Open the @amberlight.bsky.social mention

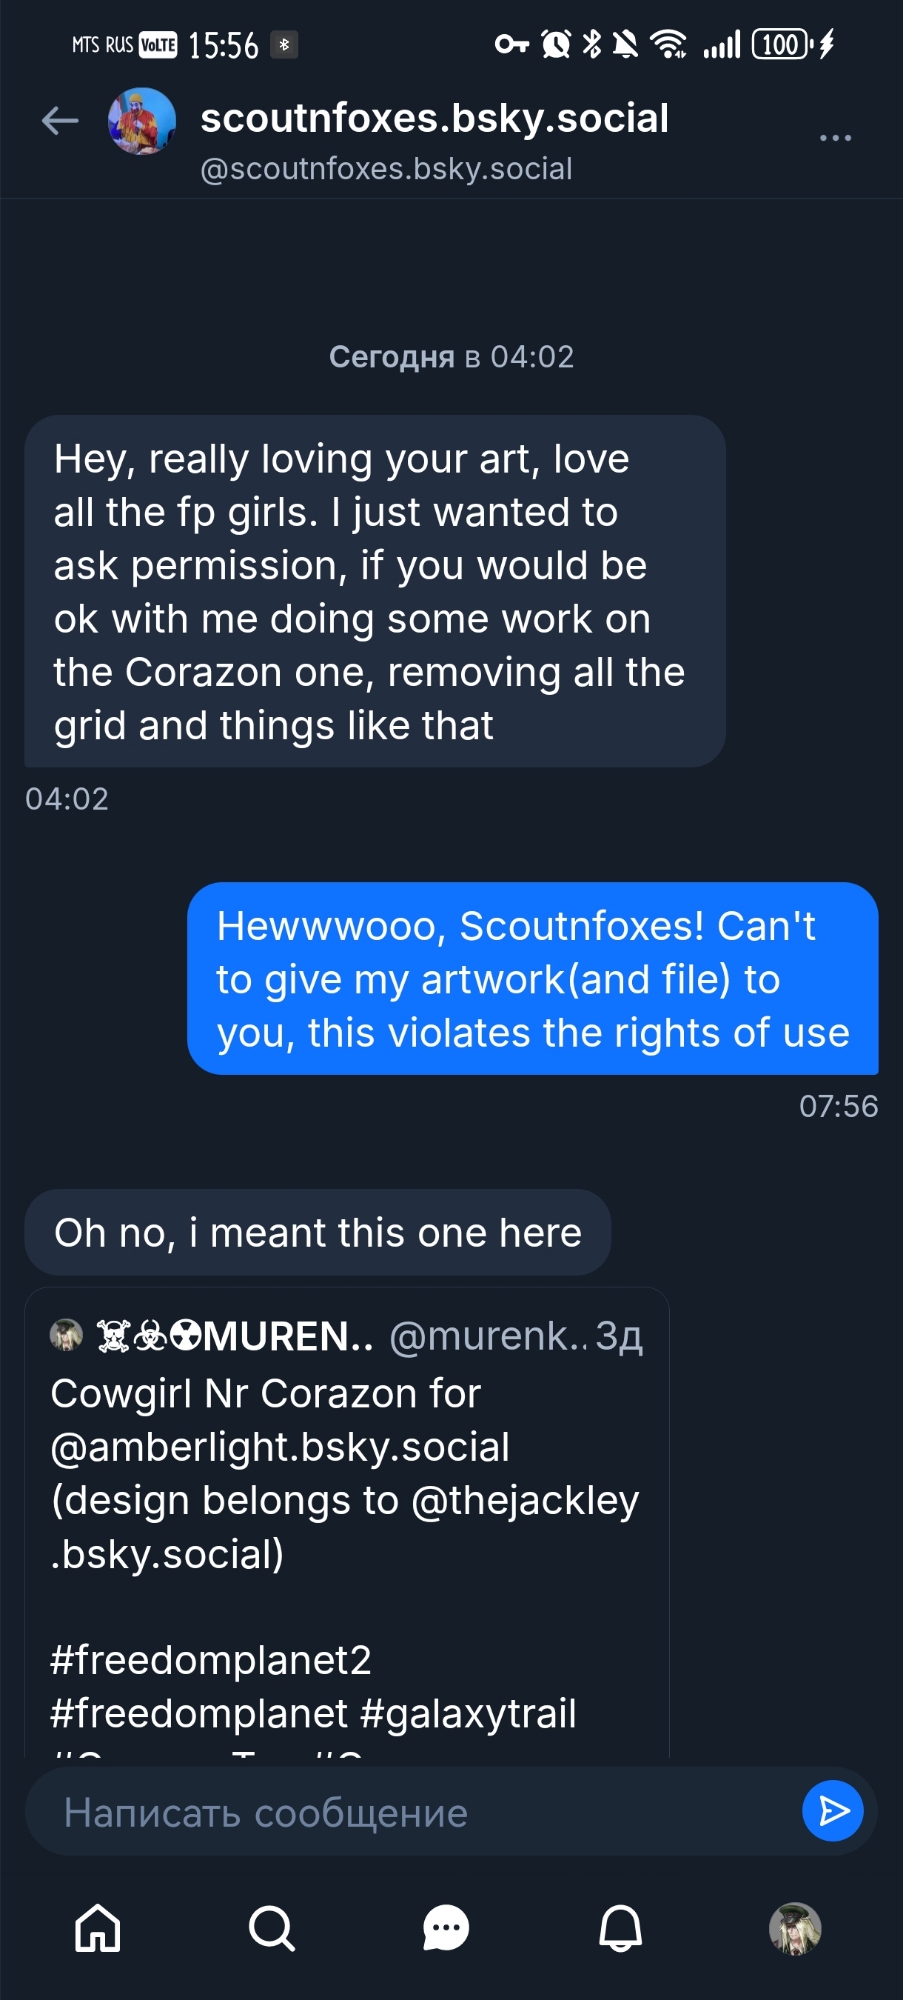(280, 1447)
